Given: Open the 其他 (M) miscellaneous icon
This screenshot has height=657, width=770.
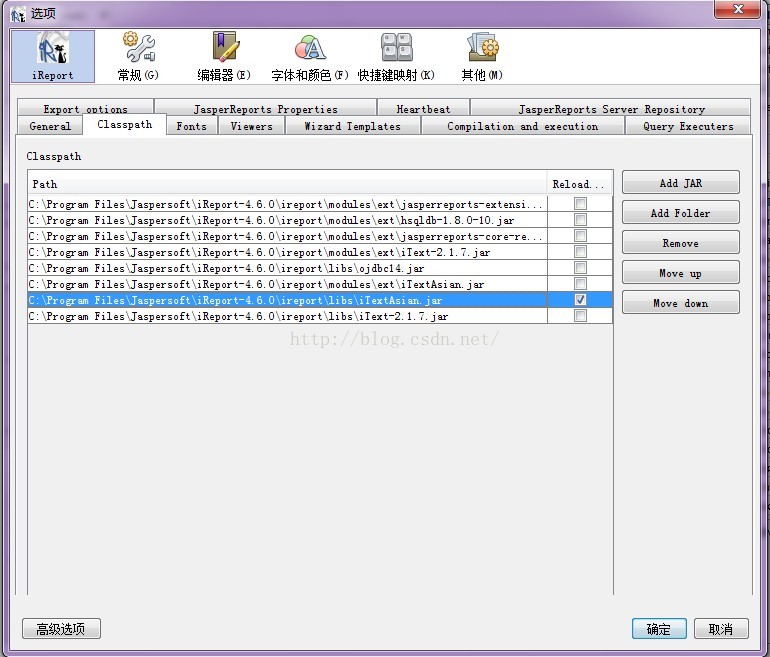Looking at the screenshot, I should point(482,56).
